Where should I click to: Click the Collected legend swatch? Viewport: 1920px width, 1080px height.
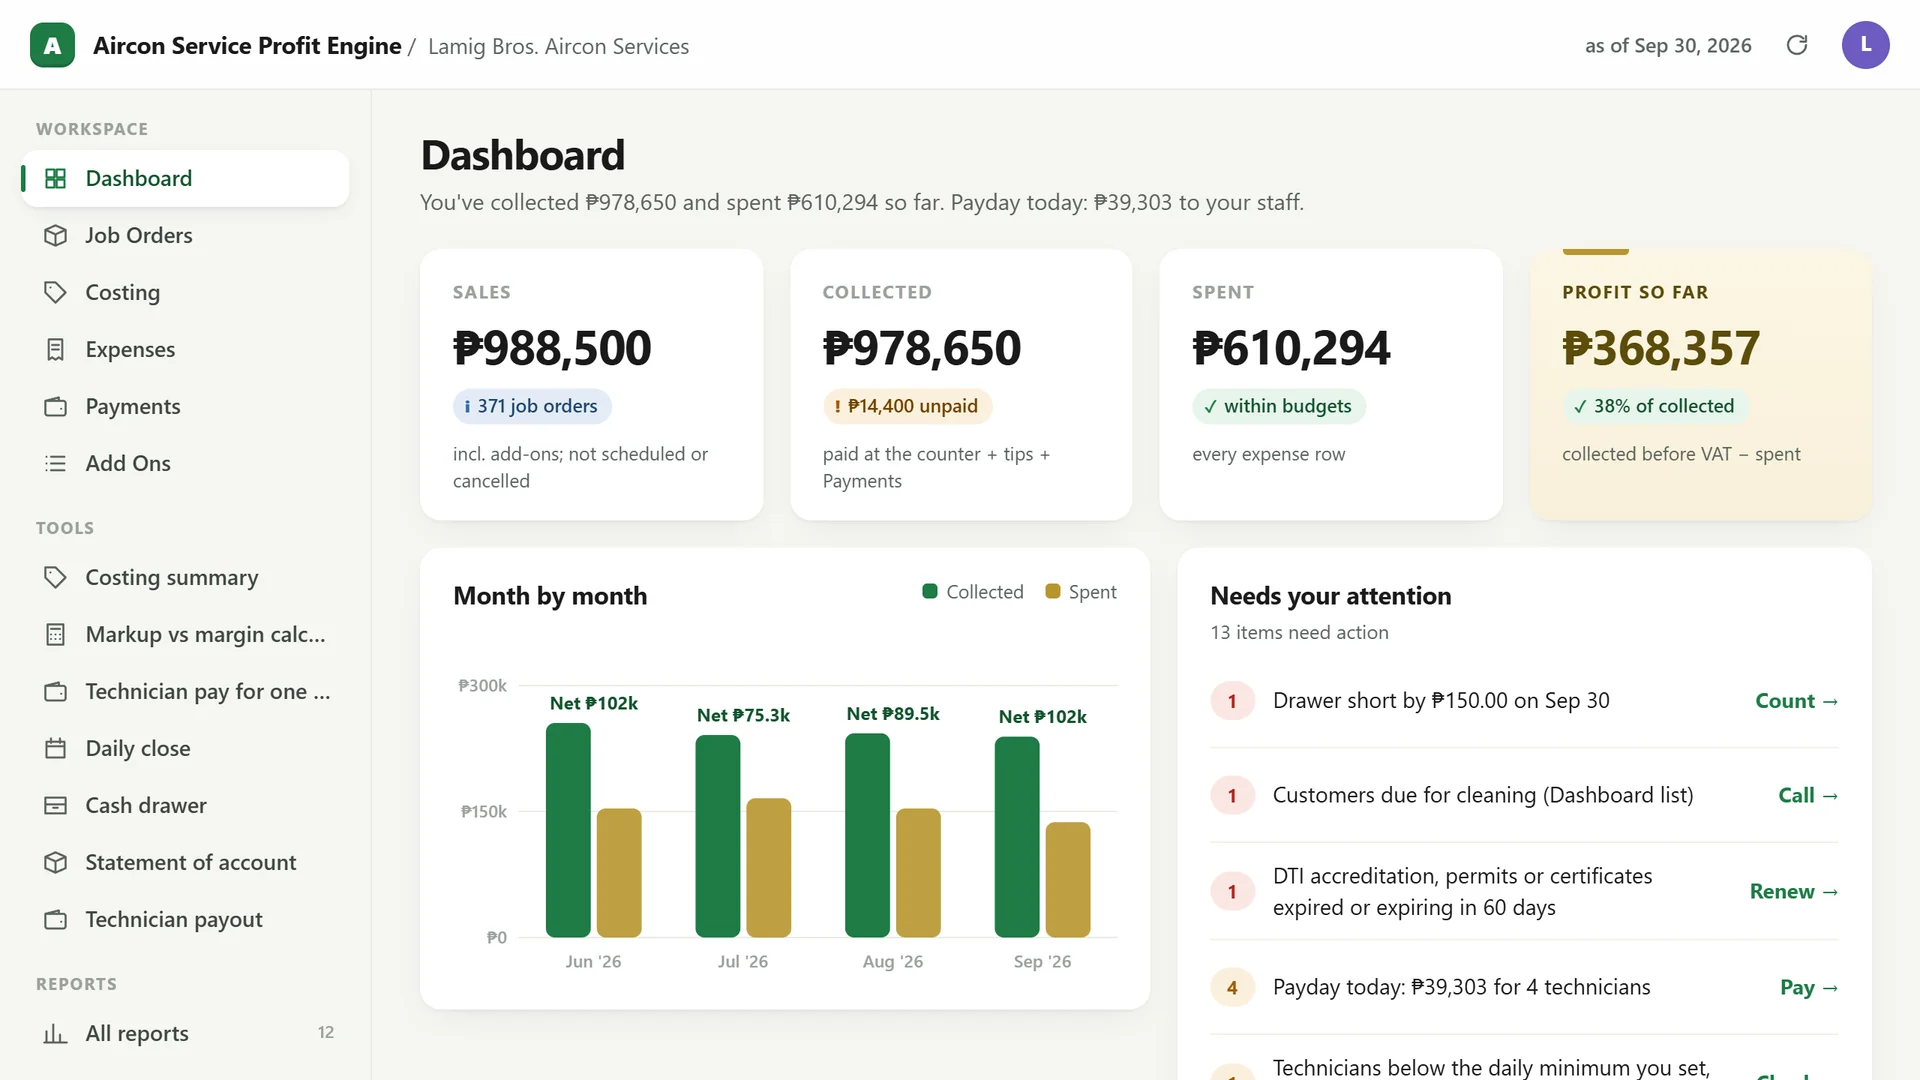click(x=929, y=591)
